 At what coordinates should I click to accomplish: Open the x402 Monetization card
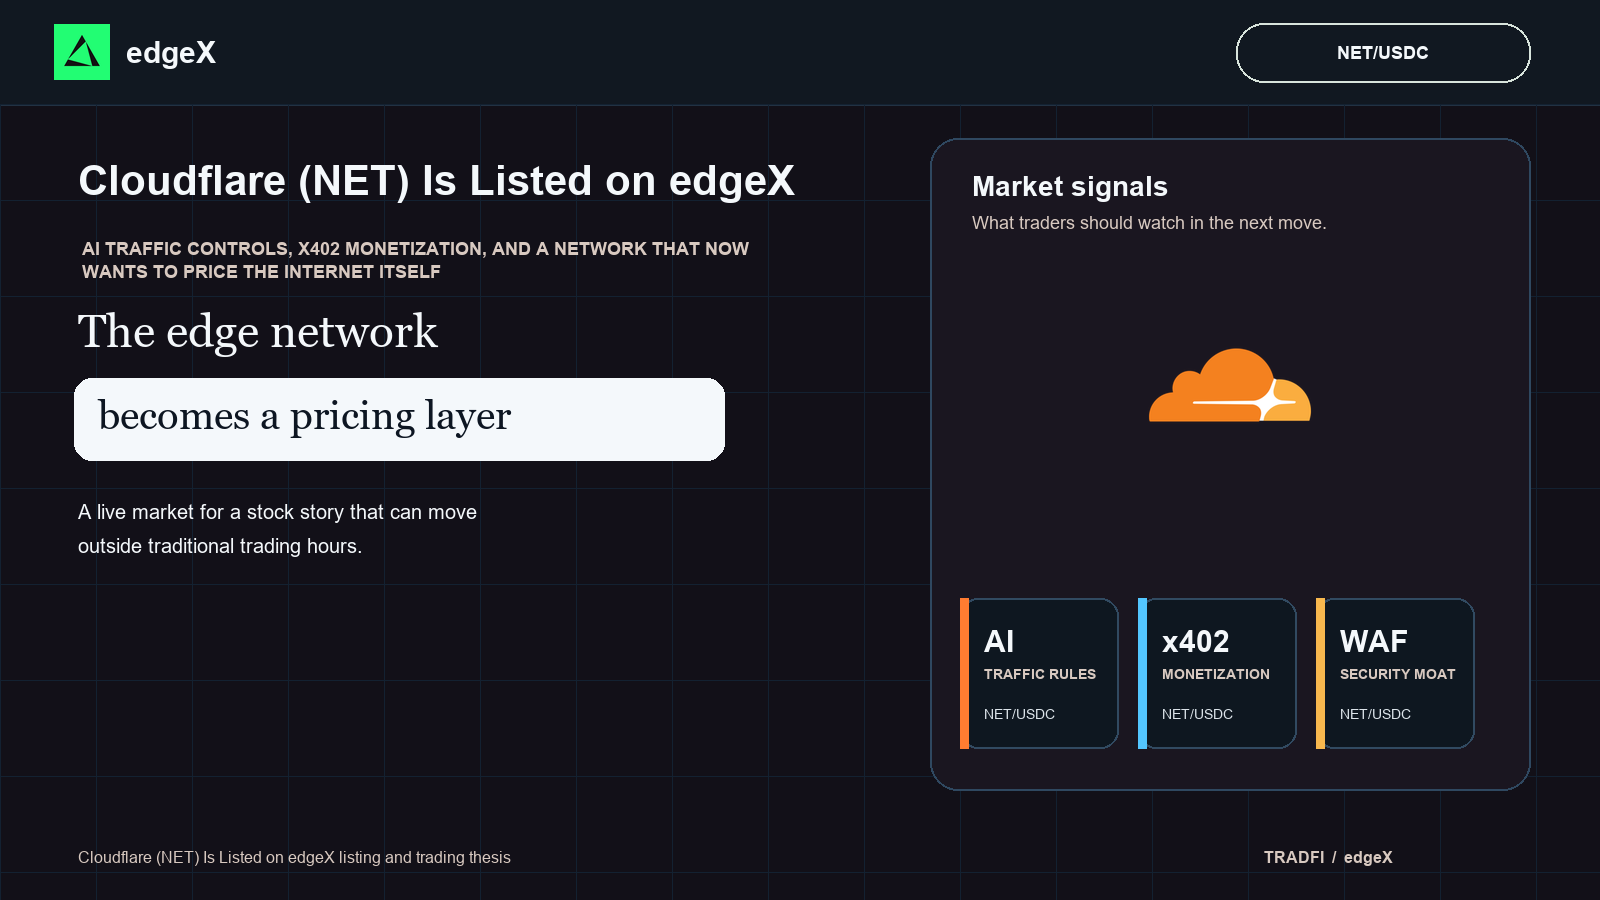click(x=1217, y=673)
